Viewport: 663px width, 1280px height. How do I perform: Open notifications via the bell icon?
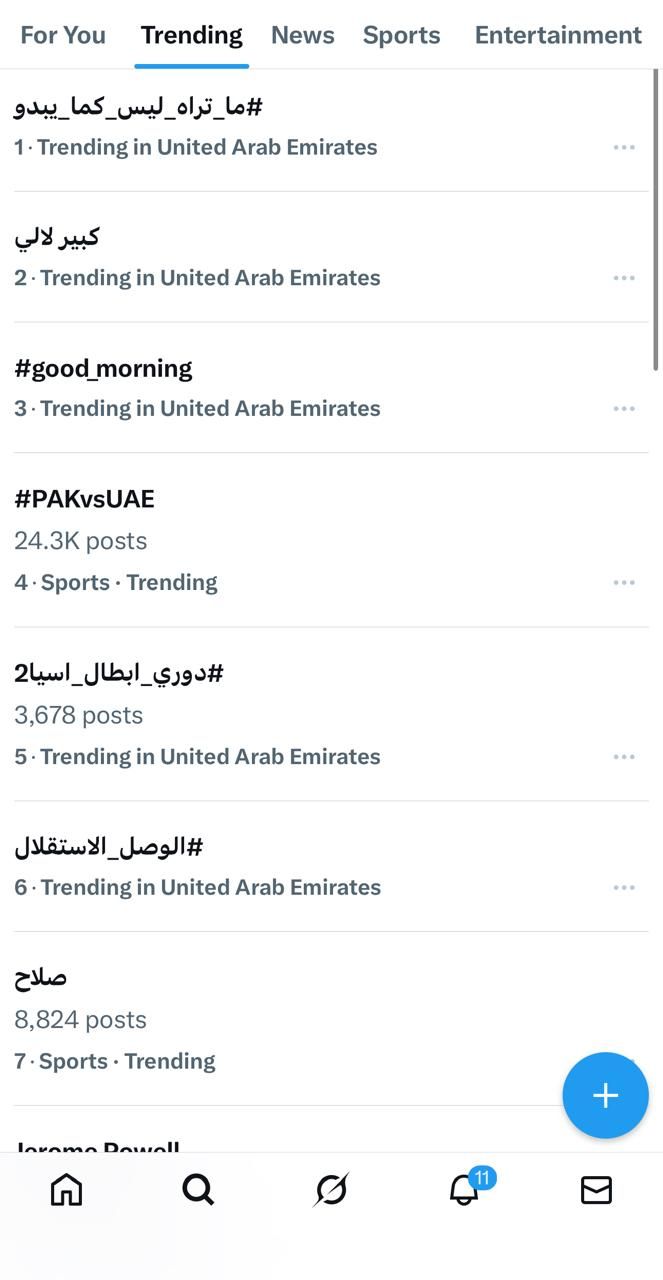pyautogui.click(x=461, y=1190)
